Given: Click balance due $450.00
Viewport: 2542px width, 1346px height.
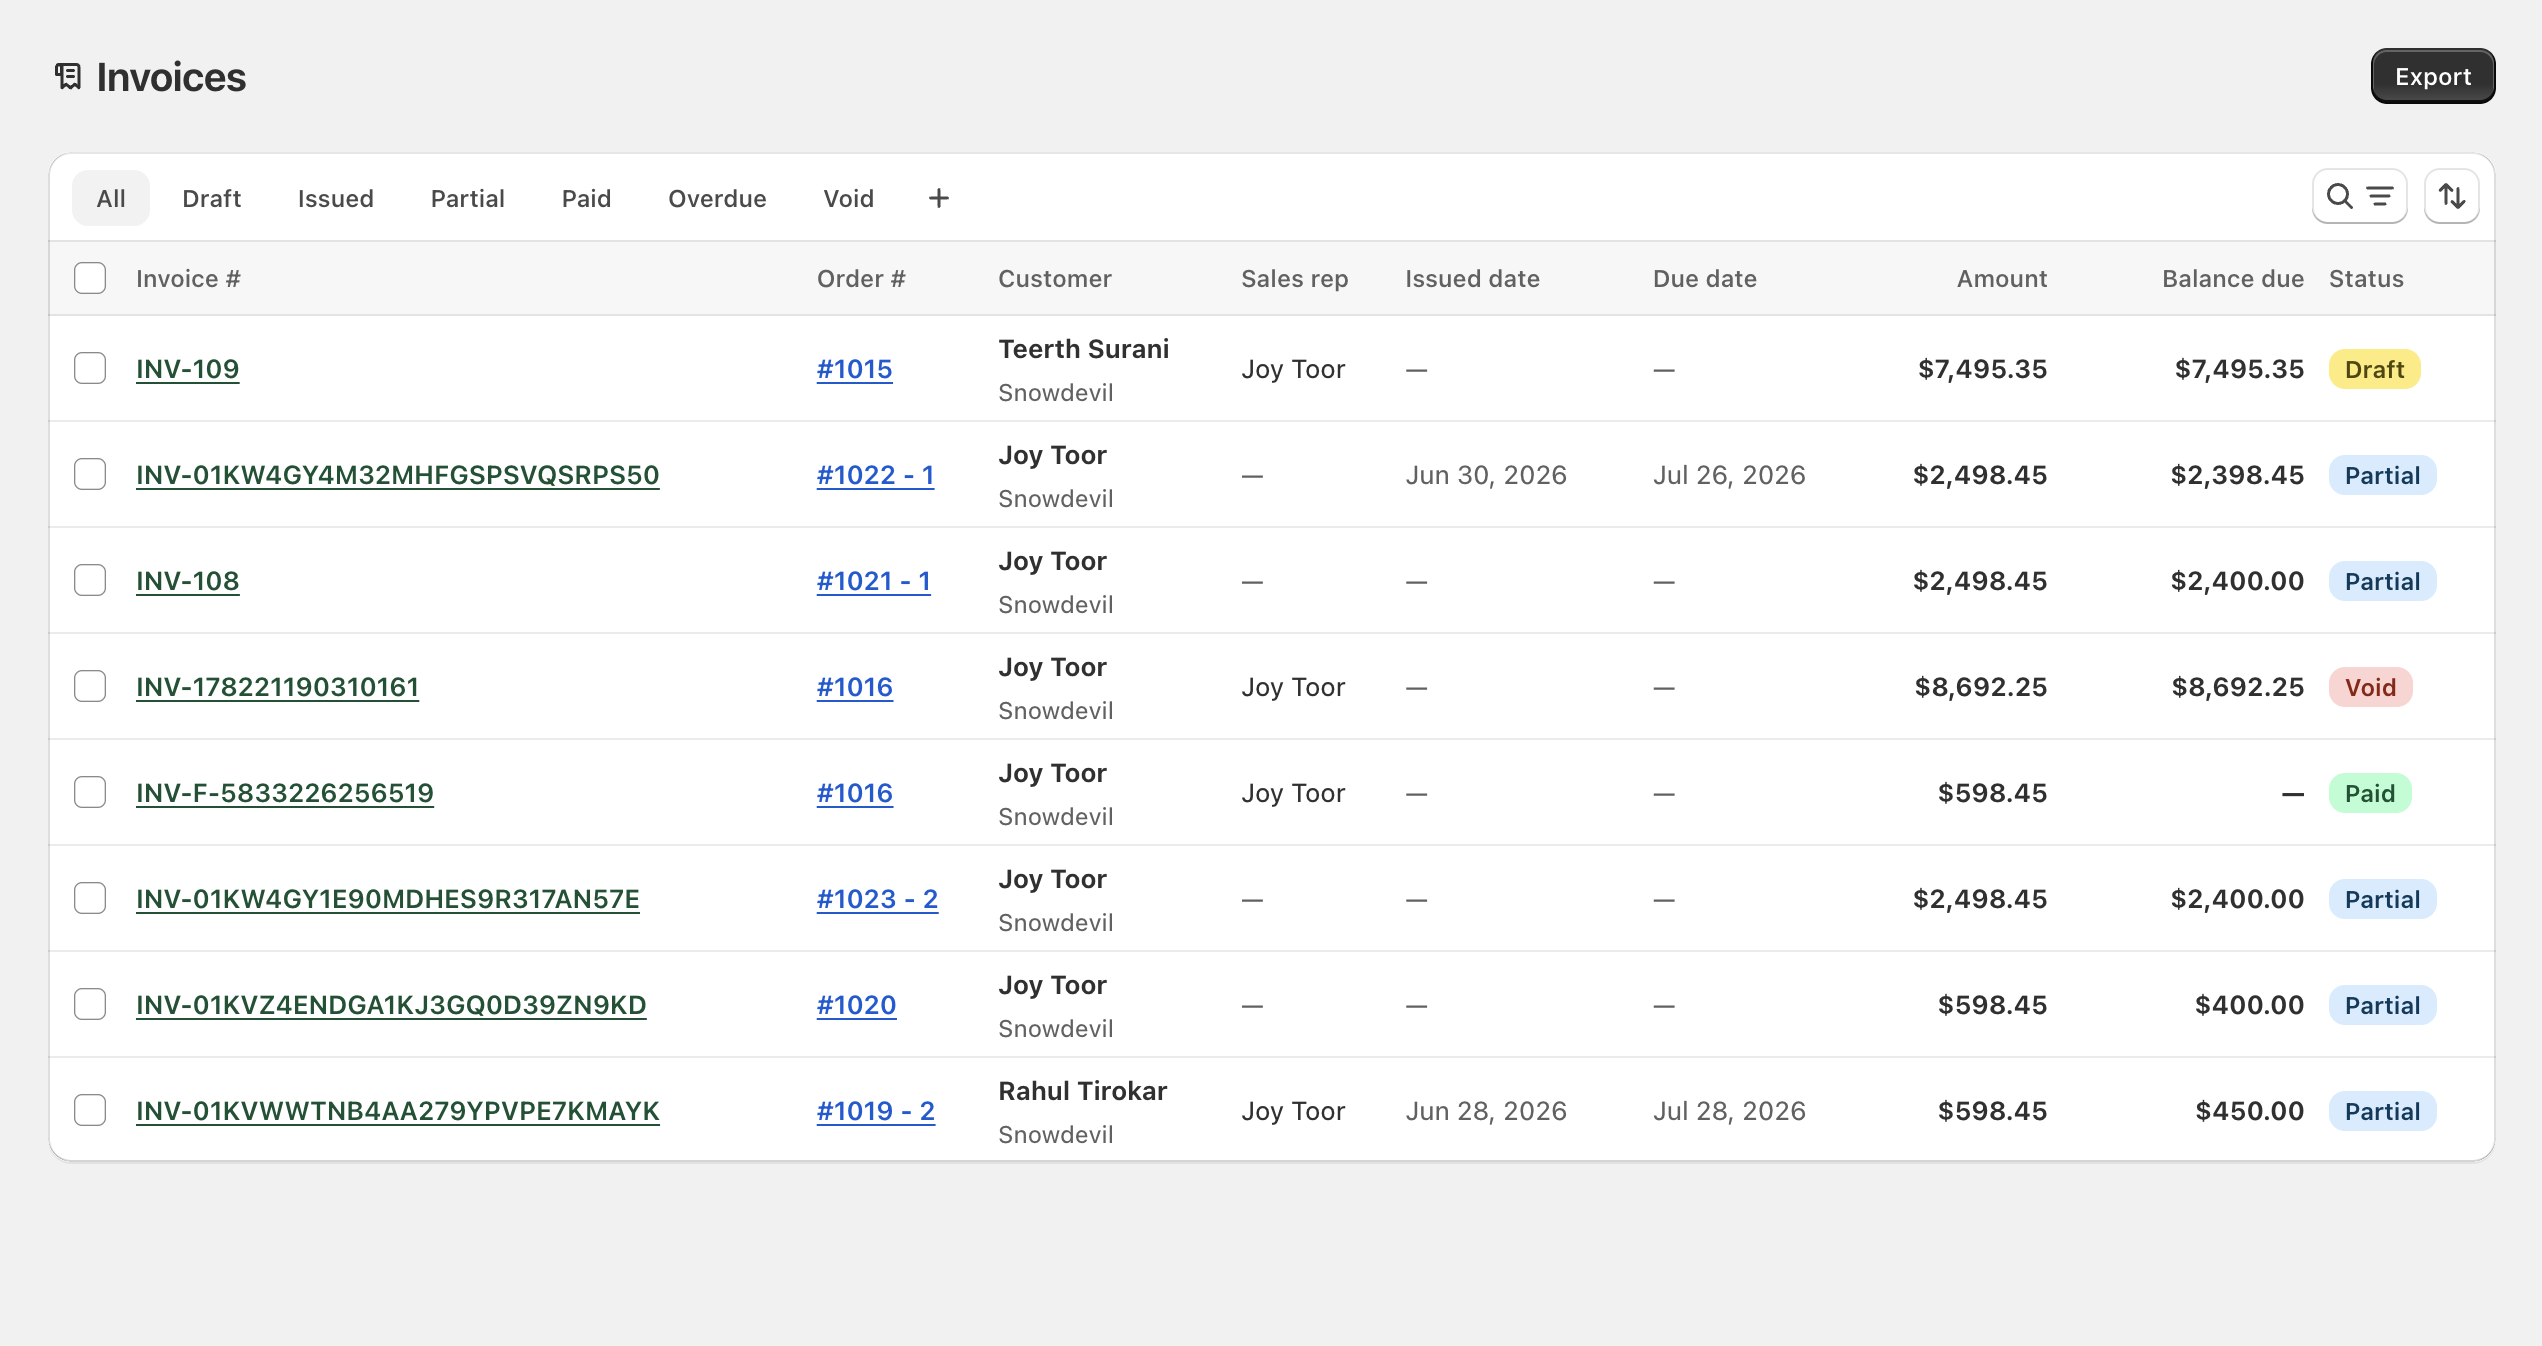Looking at the screenshot, I should (2249, 1111).
